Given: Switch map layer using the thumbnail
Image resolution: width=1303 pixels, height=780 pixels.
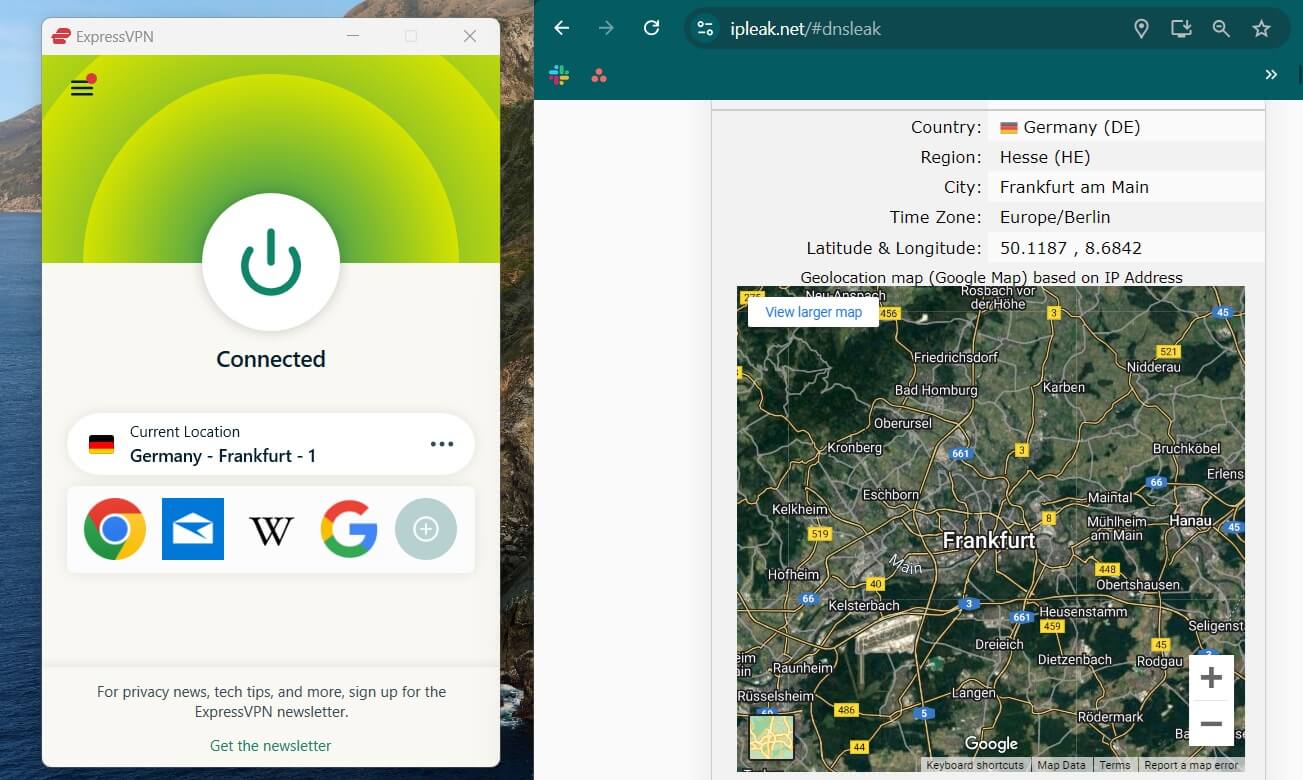Looking at the screenshot, I should pos(771,737).
